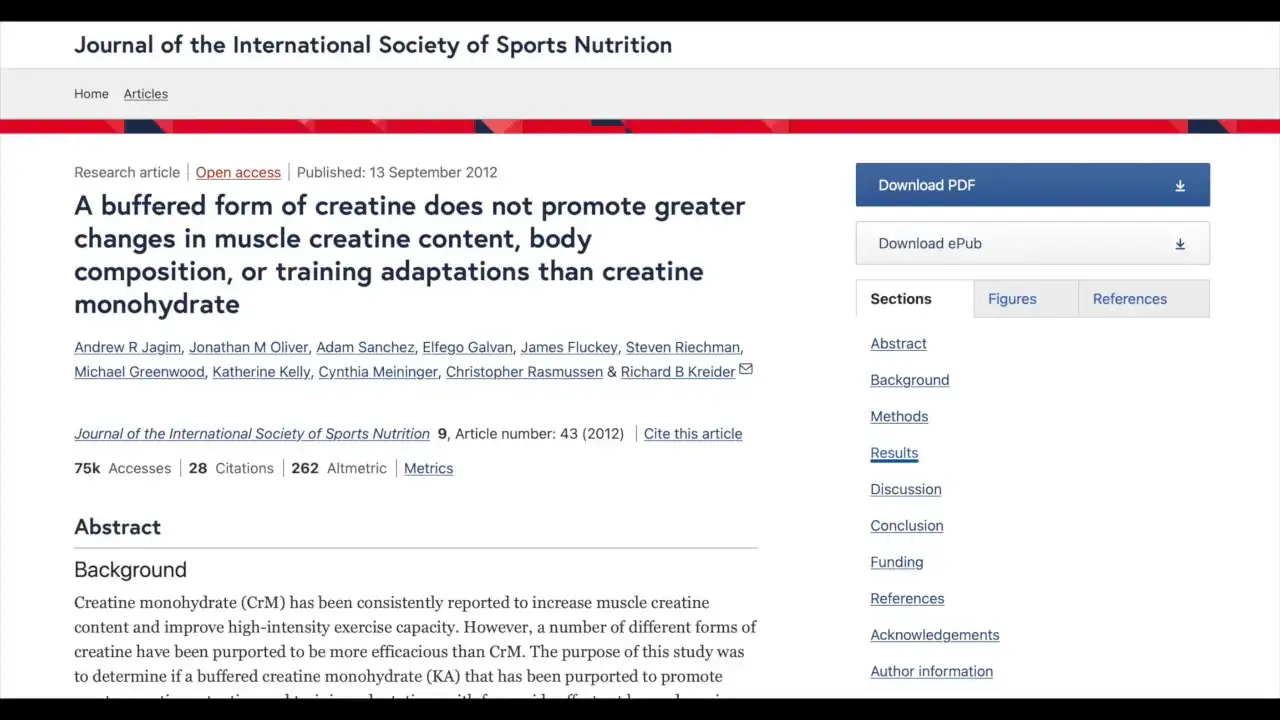Click the Article number: 43 (2012) text
The height and width of the screenshot is (720, 1280).
[540, 434]
